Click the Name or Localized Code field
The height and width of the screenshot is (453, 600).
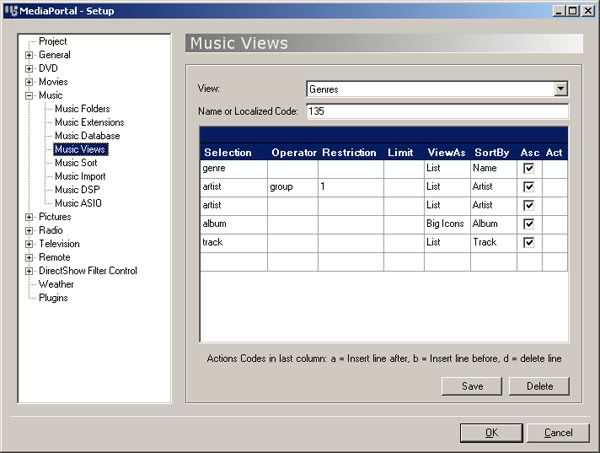click(x=437, y=111)
